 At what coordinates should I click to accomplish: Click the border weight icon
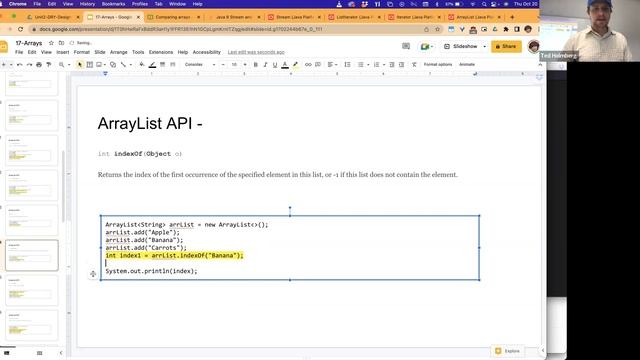click(162, 64)
